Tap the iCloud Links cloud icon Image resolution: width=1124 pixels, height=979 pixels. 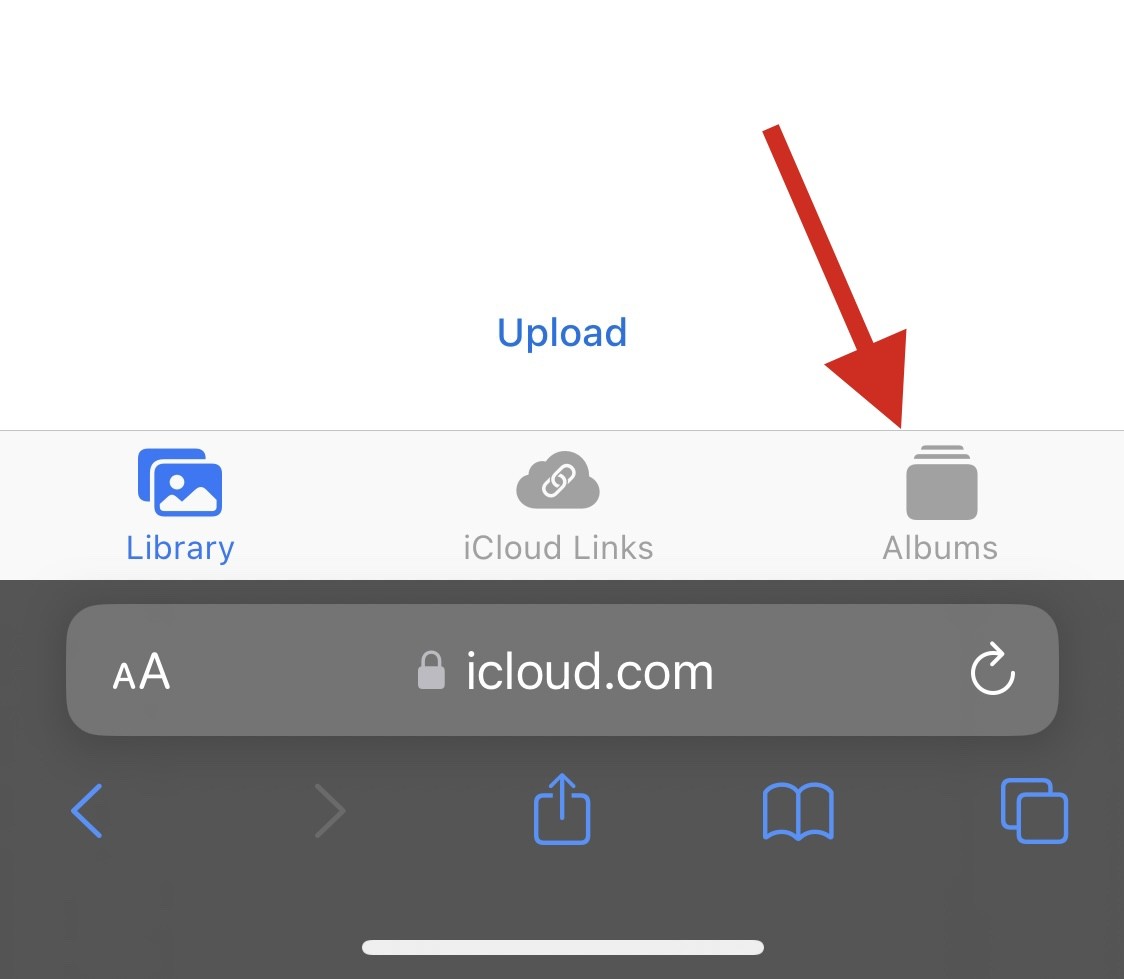[558, 480]
